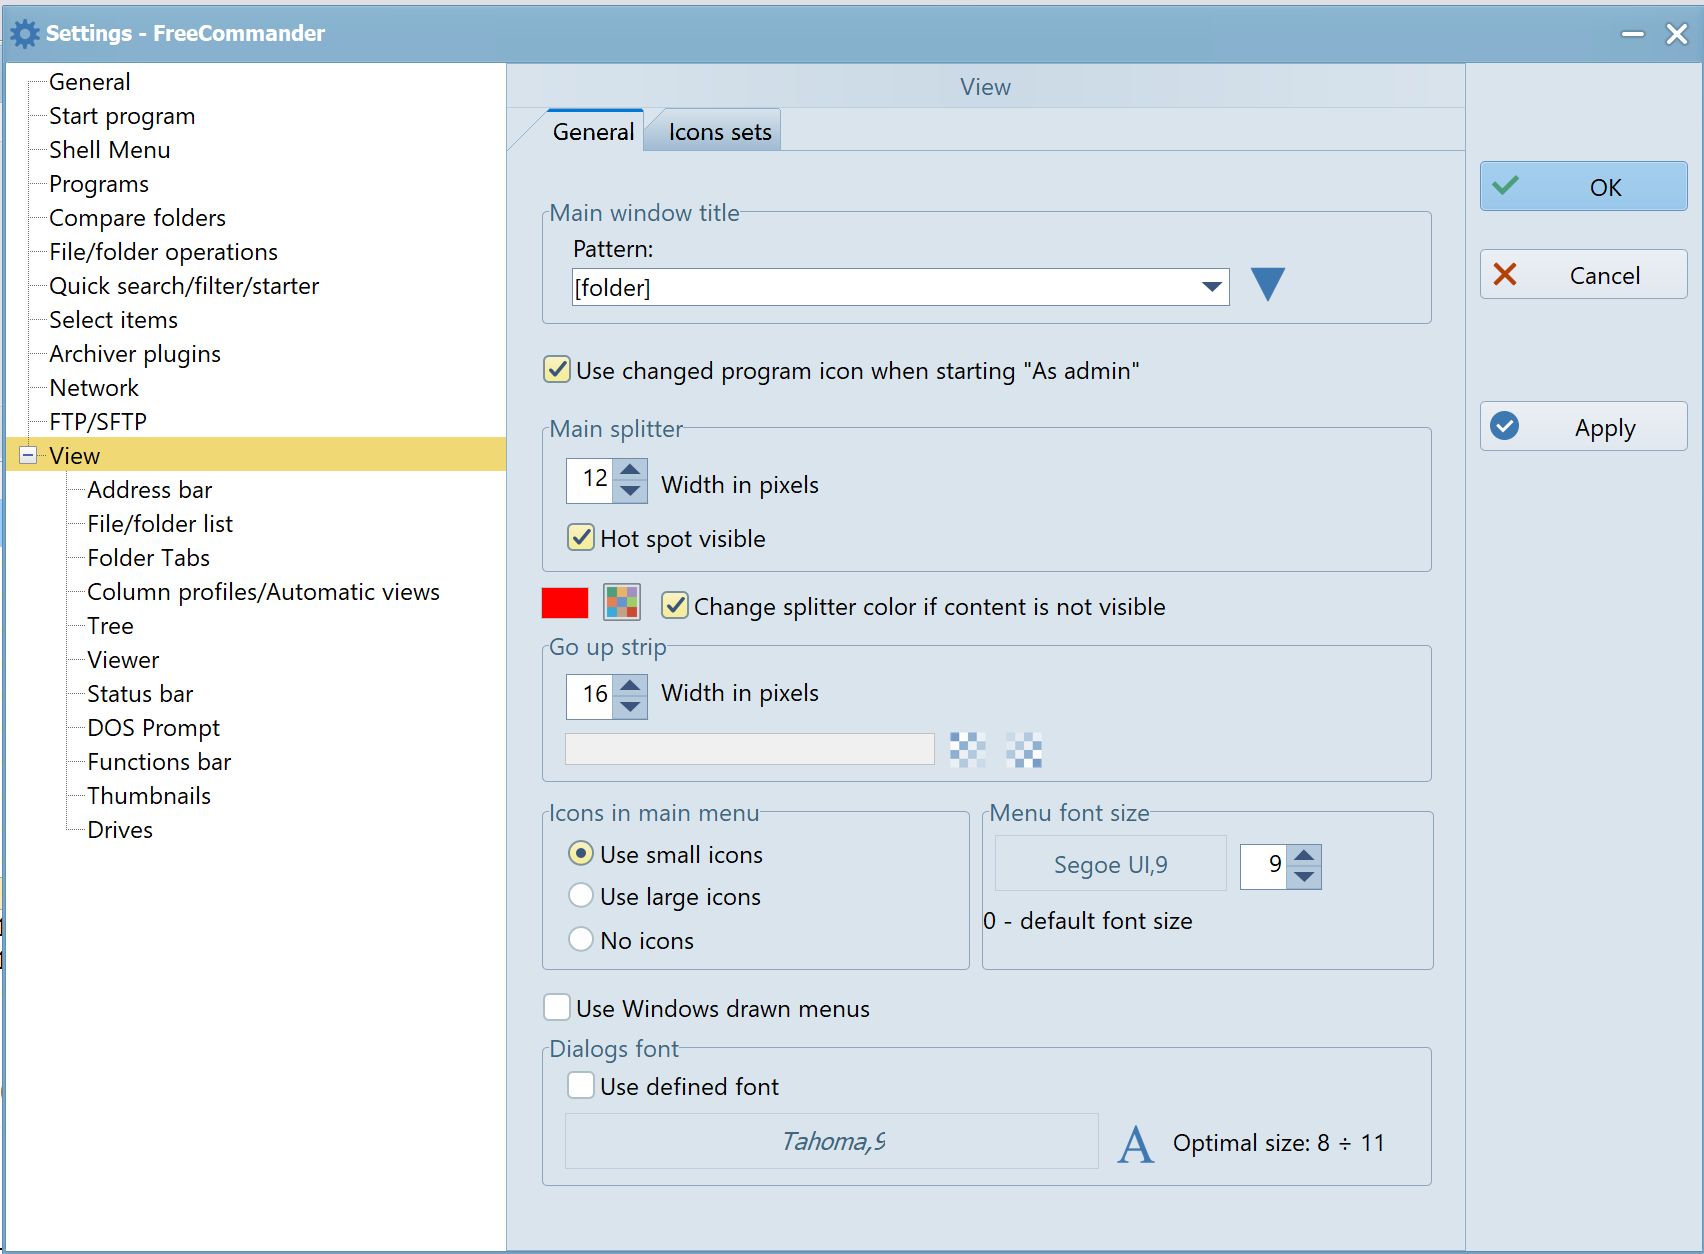Toggle the Hot spot visible checkbox
1704x1254 pixels.
(581, 538)
